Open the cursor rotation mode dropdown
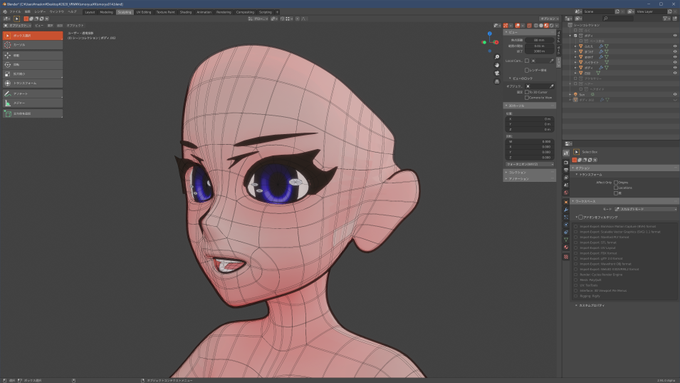680x383 pixels. pos(530,164)
